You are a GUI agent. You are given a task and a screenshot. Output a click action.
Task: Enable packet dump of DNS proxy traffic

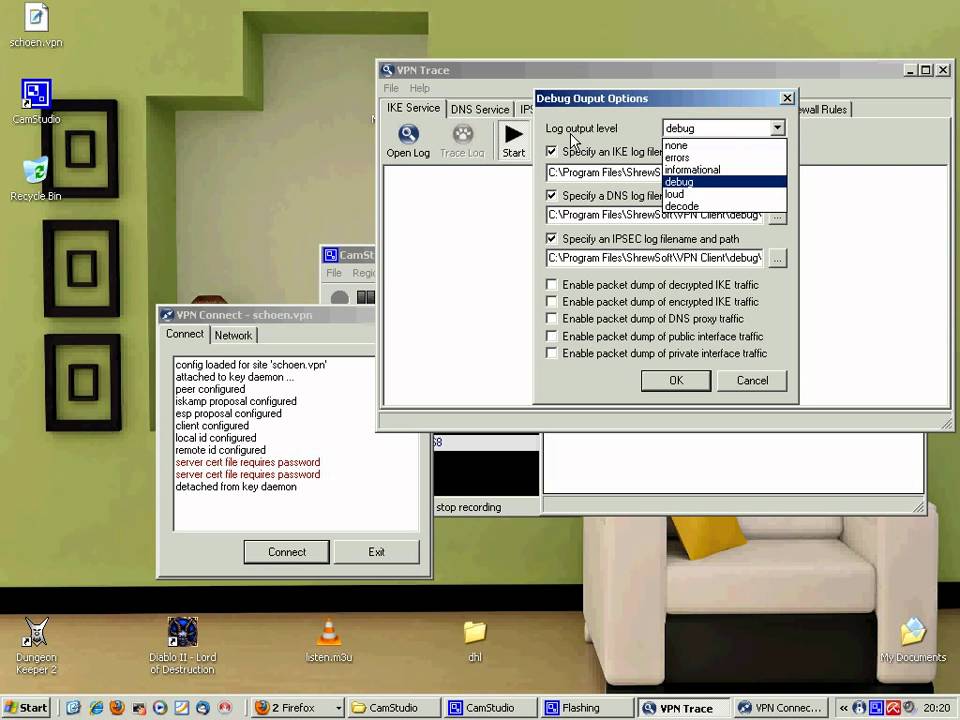(x=552, y=318)
